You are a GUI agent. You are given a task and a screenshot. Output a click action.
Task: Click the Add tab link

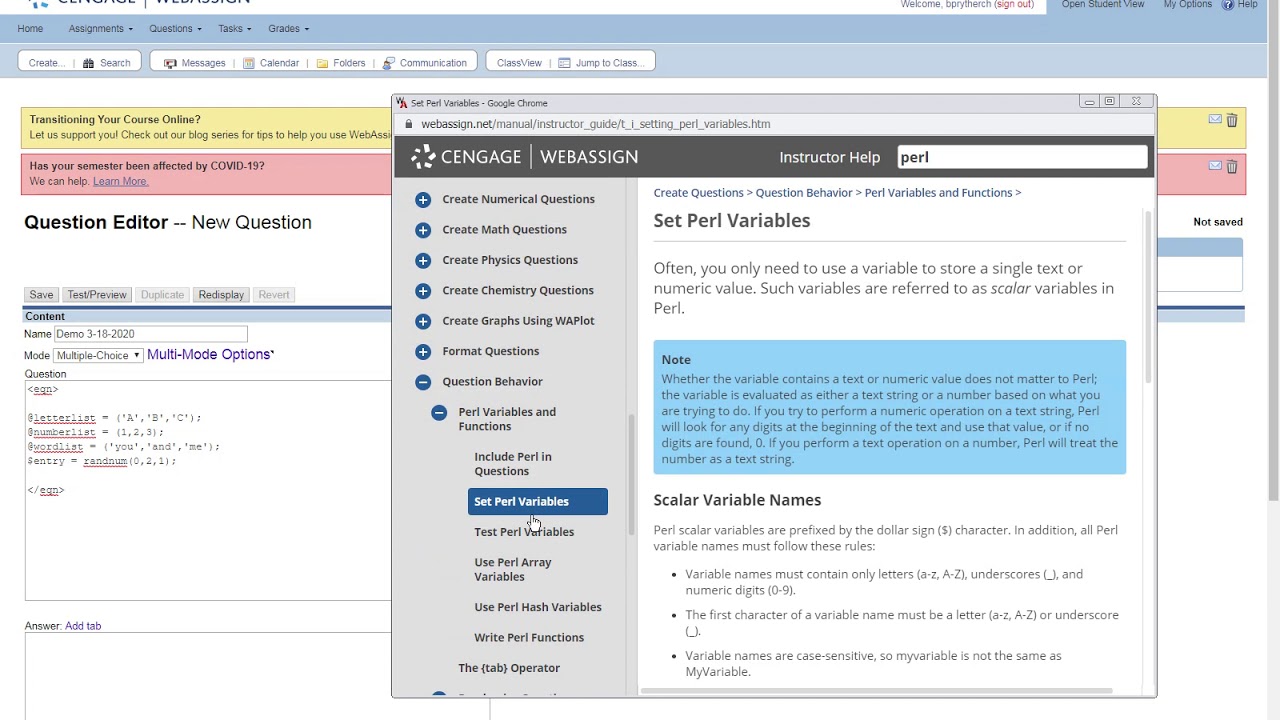coord(83,626)
